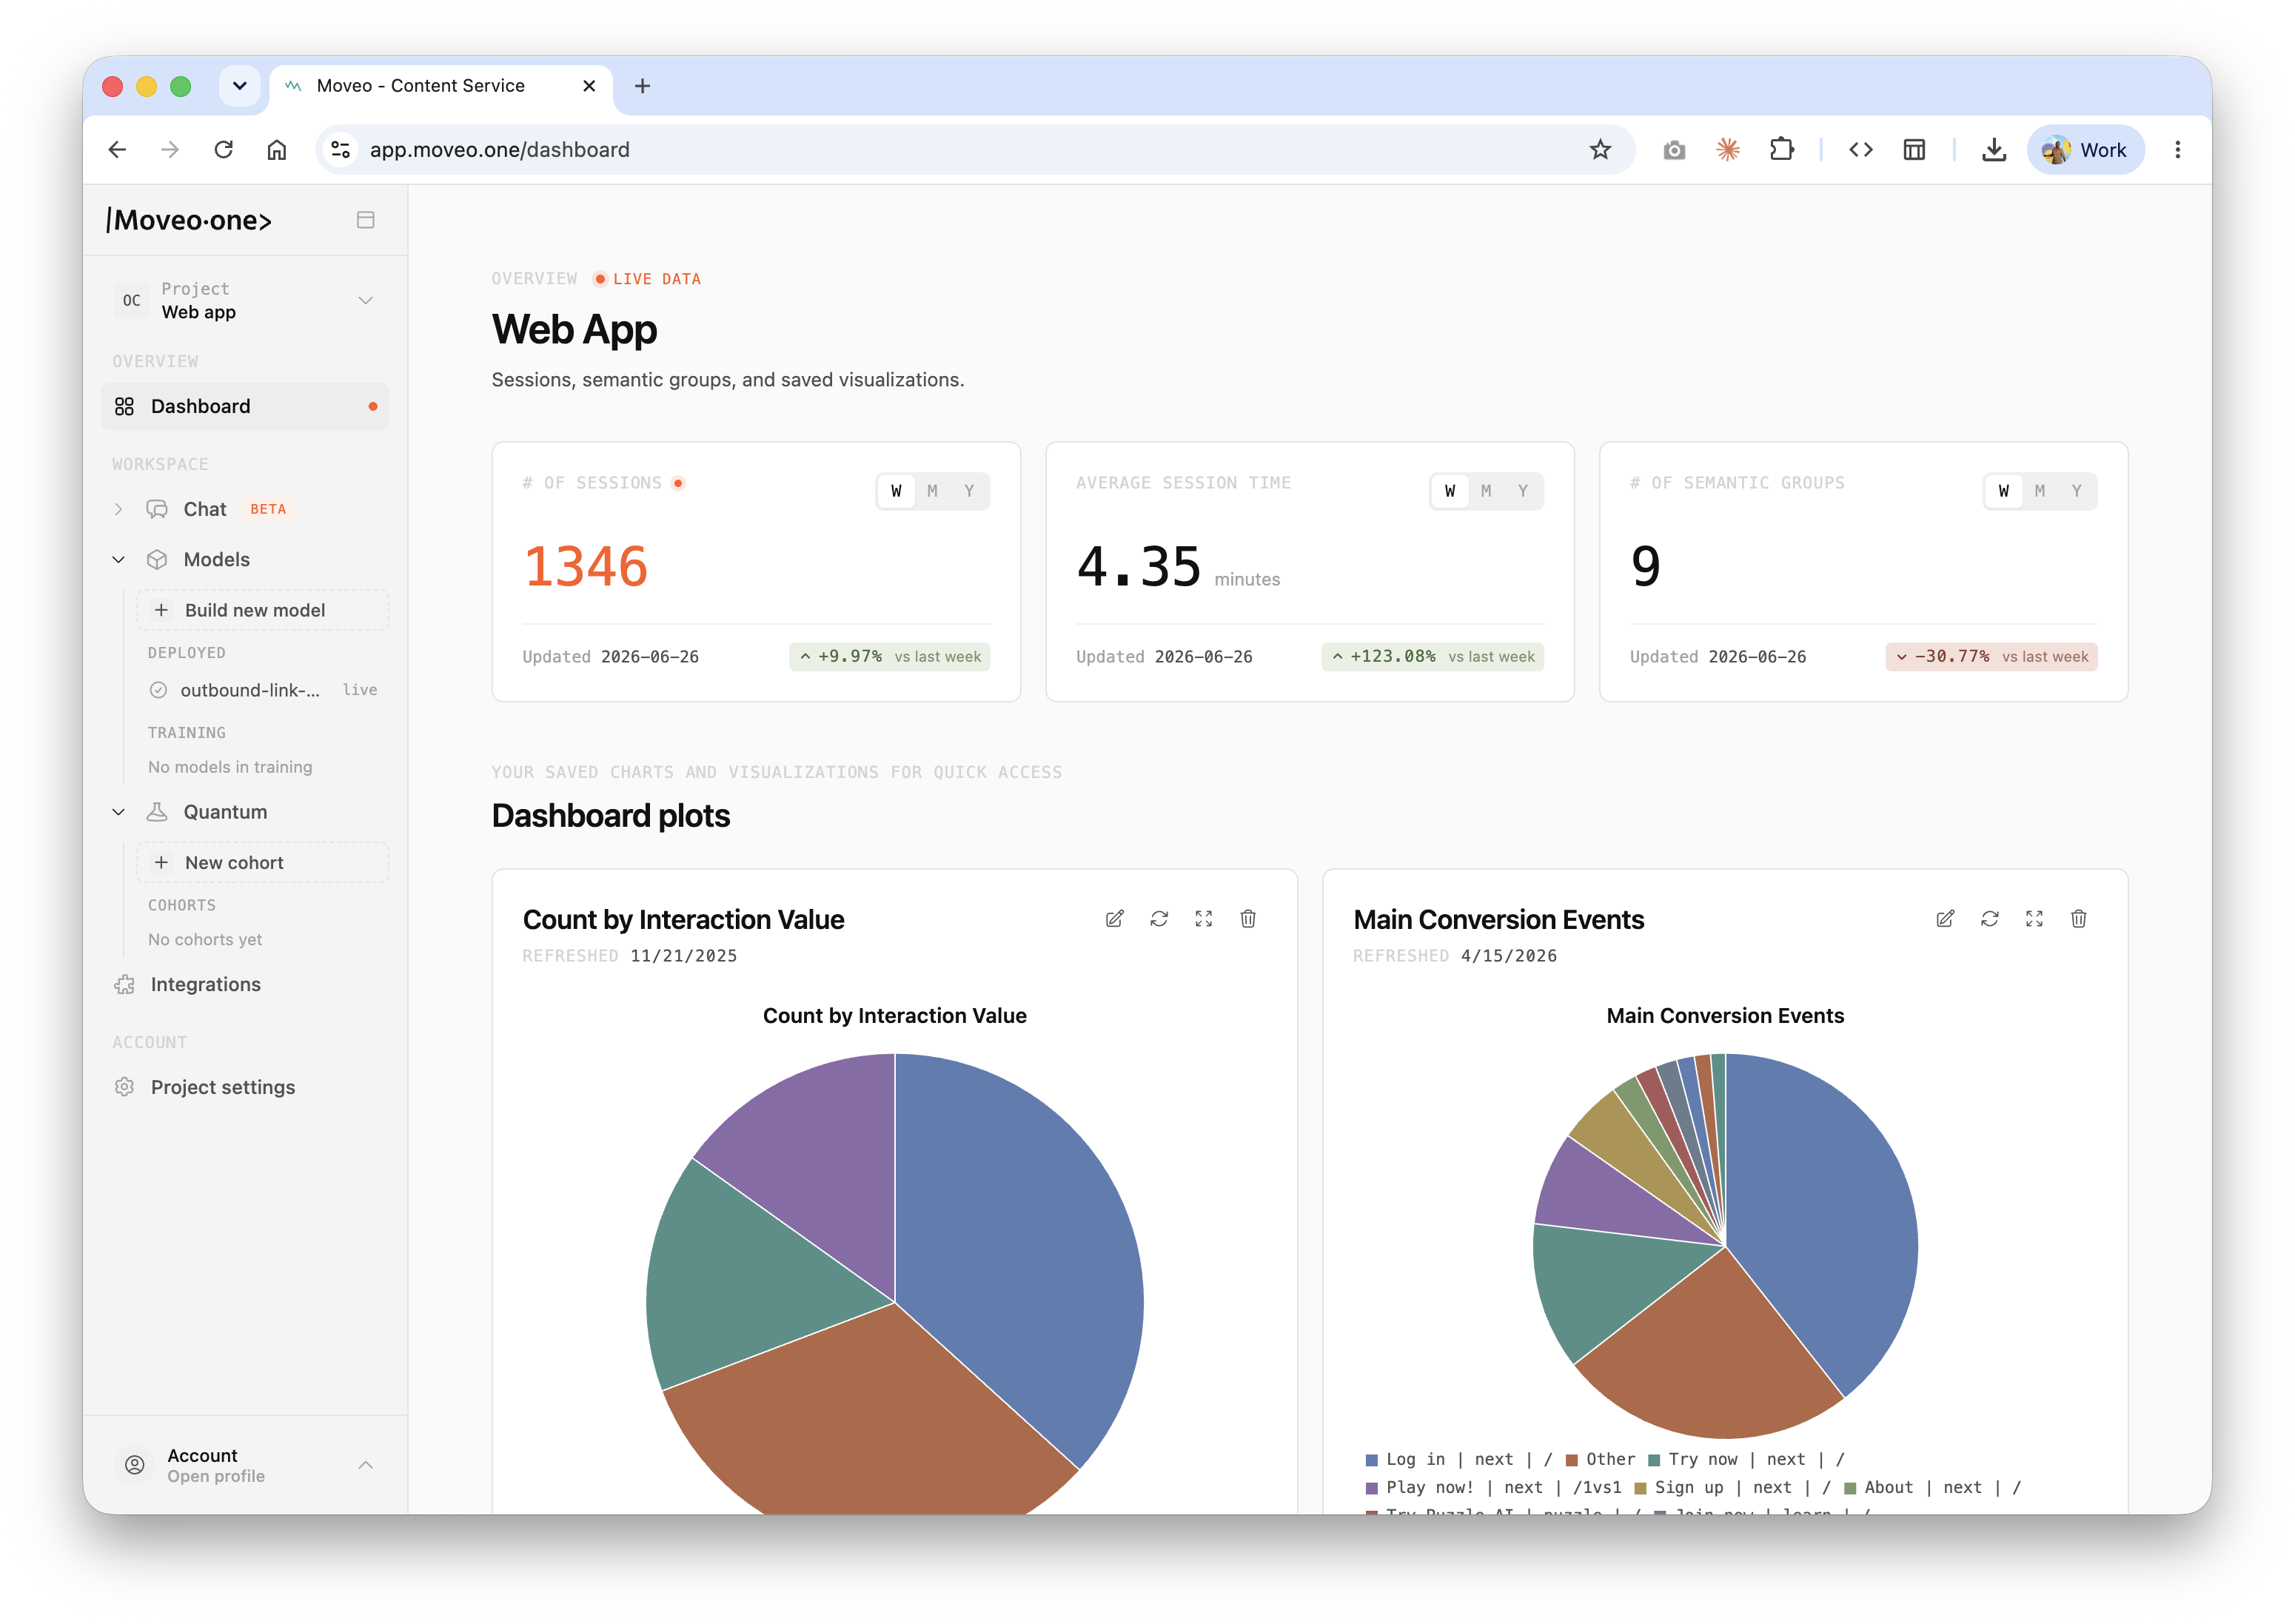Open a new browser tab
This screenshot has height=1624, width=2295.
642,86
